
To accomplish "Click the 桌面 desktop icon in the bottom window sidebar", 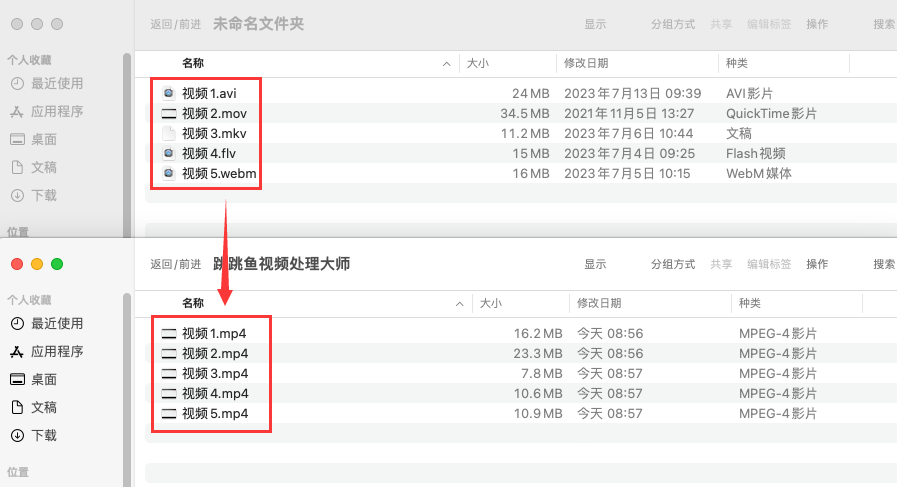I will [x=17, y=379].
